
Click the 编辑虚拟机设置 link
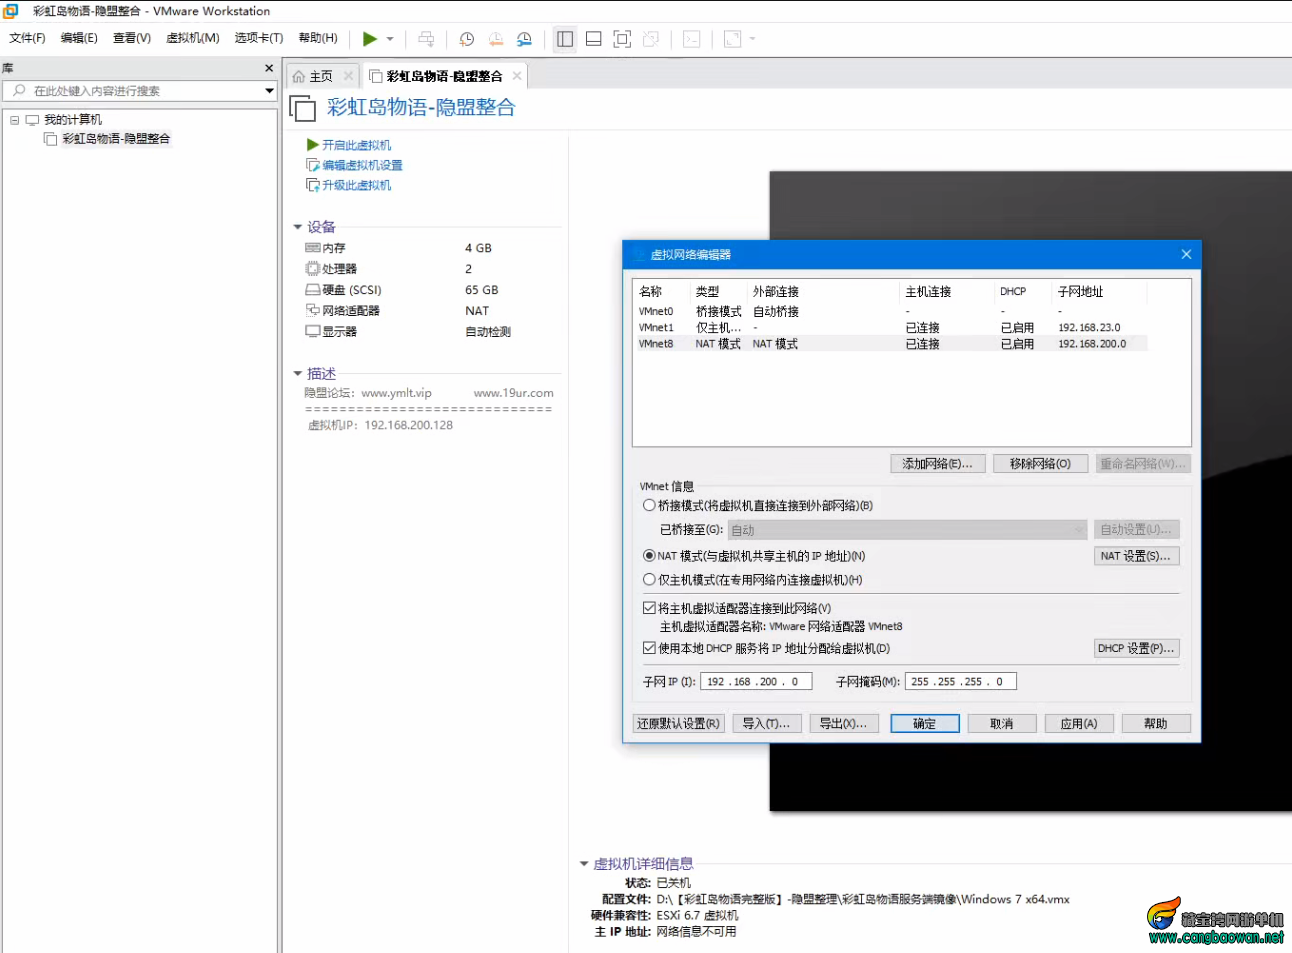pos(362,165)
